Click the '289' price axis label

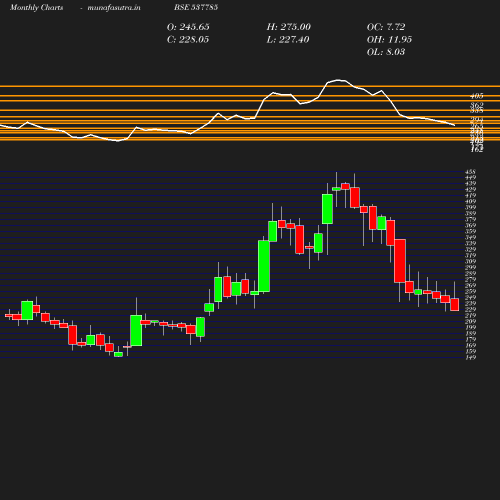[470, 274]
